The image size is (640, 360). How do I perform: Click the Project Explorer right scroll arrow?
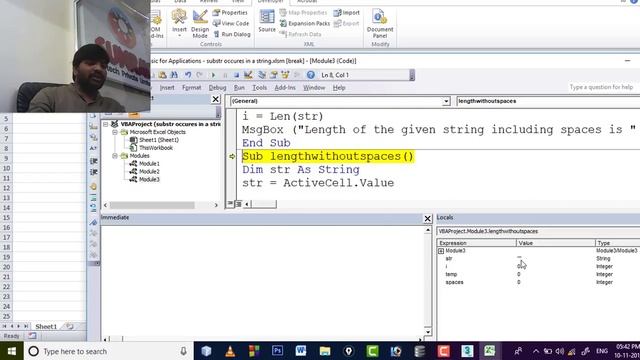(x=216, y=205)
